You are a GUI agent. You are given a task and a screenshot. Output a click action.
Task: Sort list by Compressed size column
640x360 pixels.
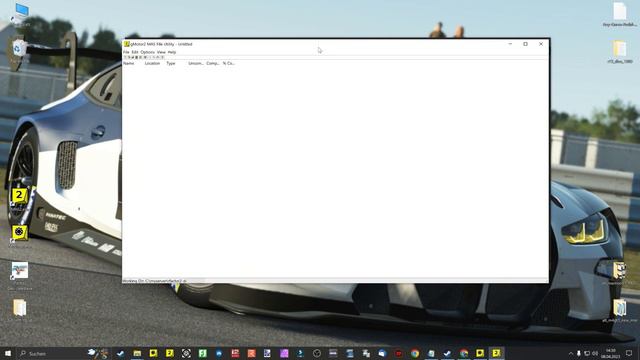tap(213, 63)
